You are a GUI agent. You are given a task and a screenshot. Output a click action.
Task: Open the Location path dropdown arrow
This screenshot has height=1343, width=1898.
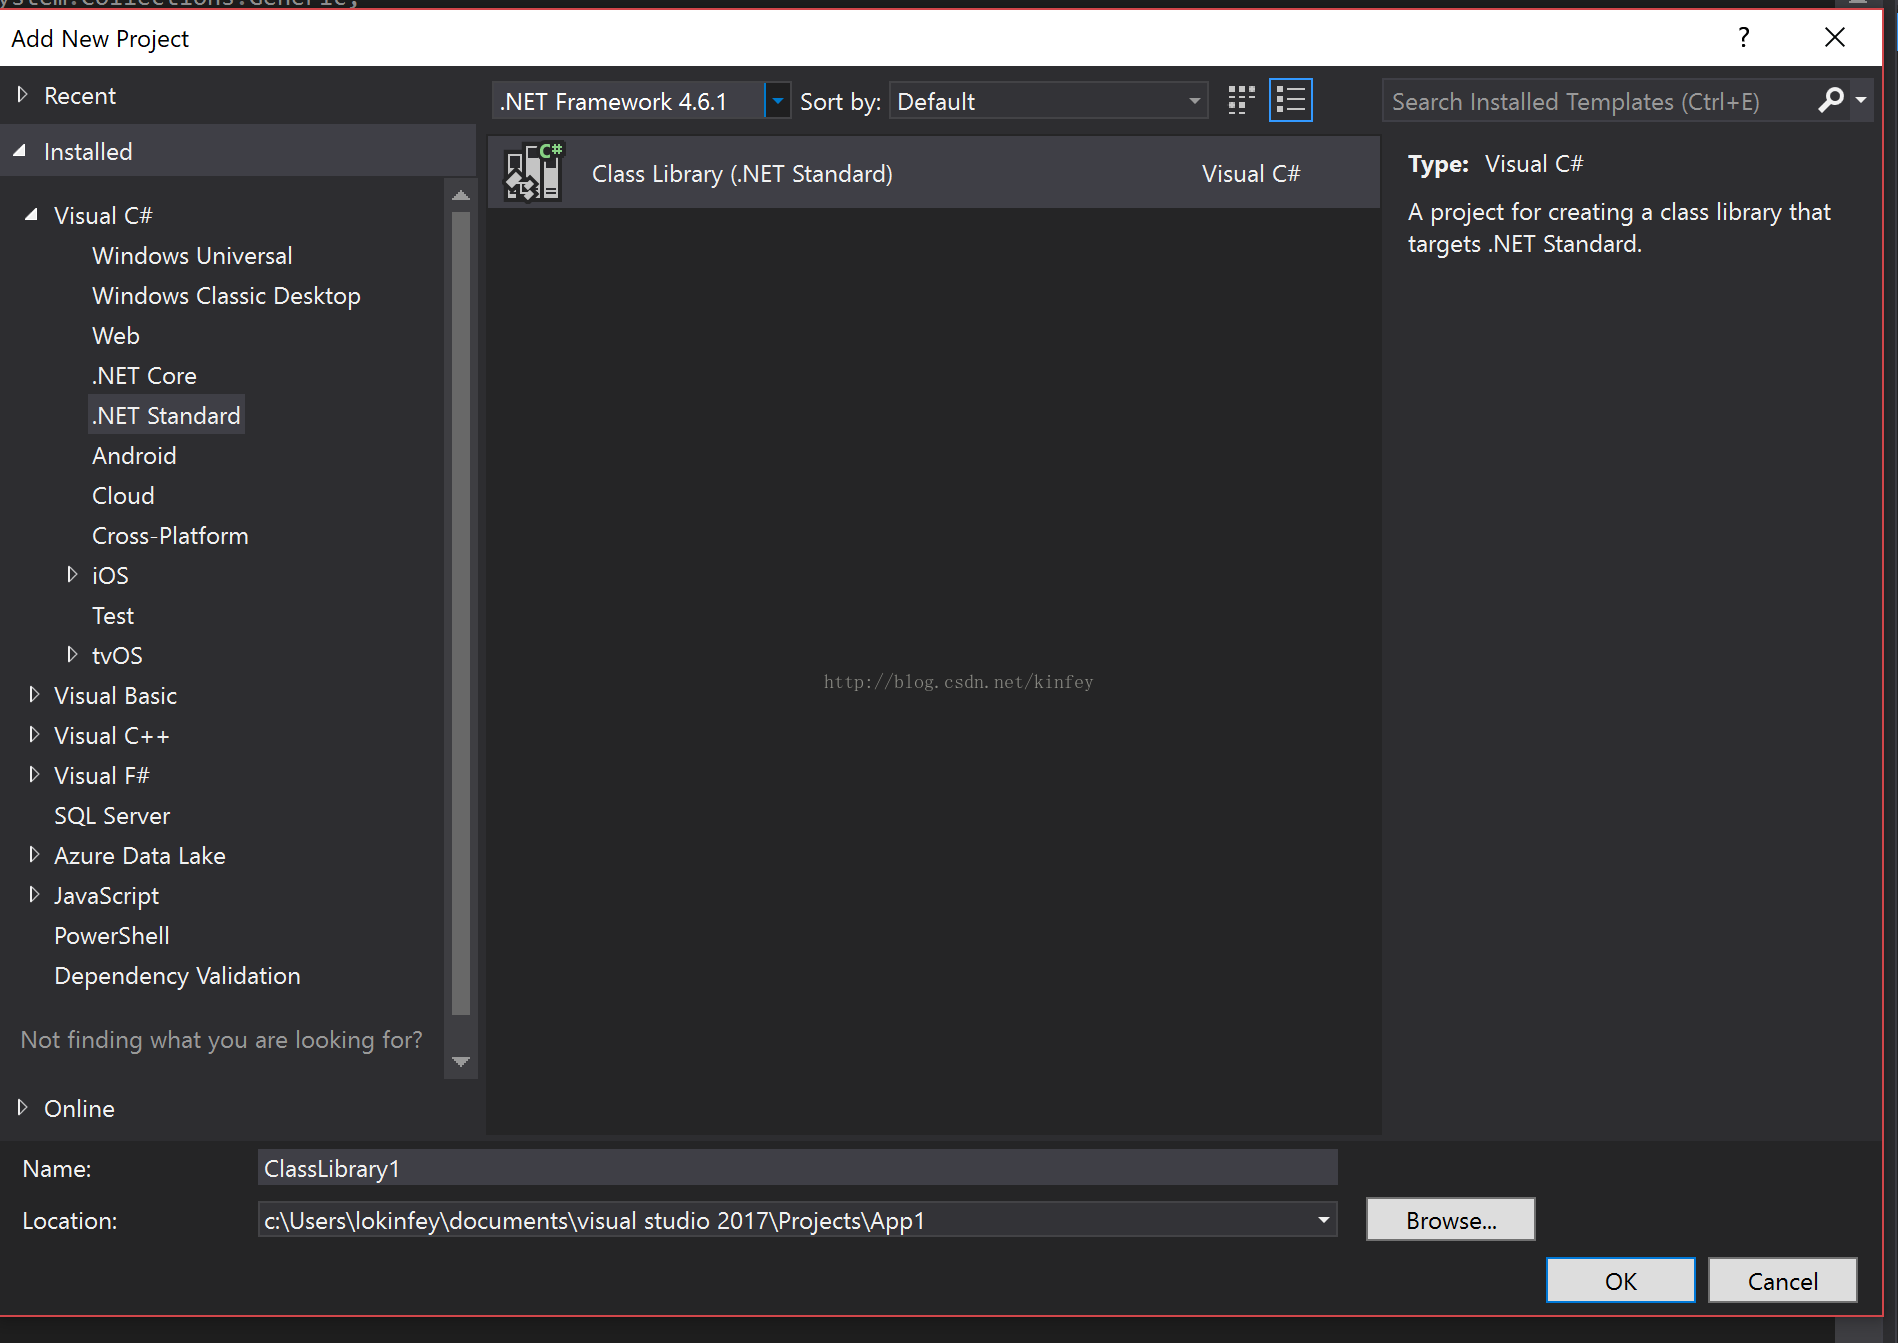(1323, 1220)
